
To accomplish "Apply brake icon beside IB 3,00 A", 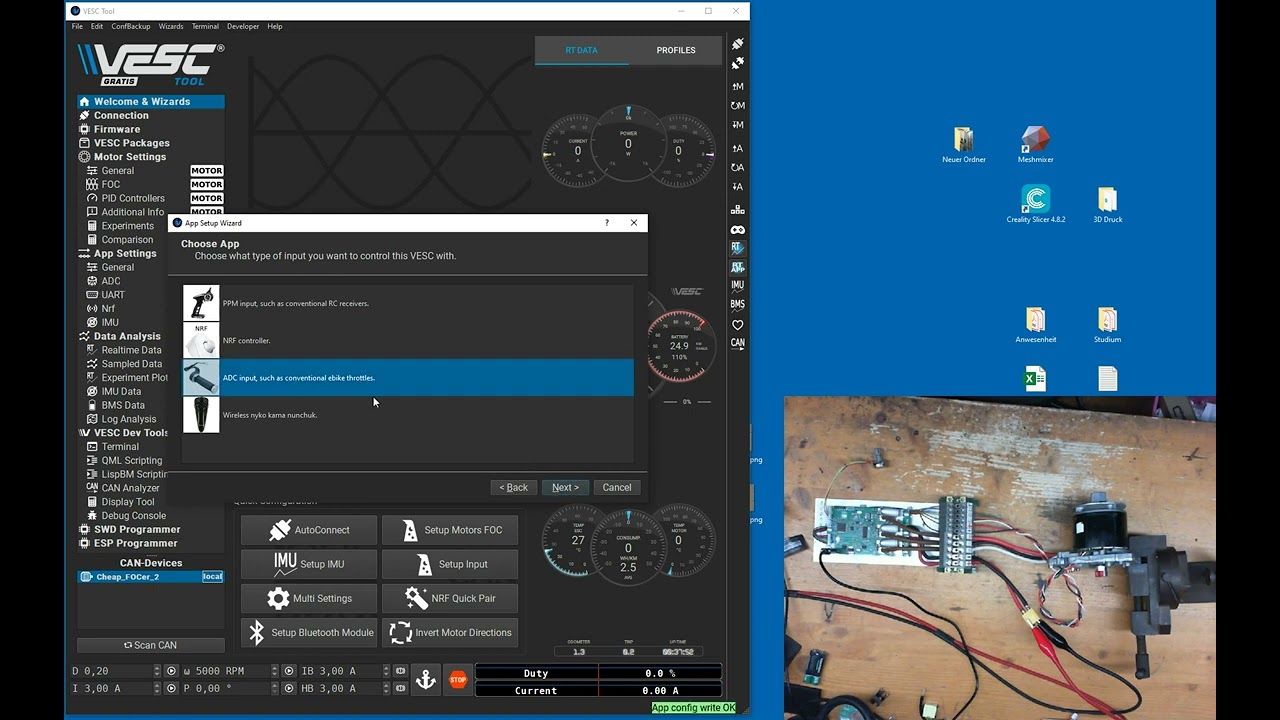I will point(401,671).
